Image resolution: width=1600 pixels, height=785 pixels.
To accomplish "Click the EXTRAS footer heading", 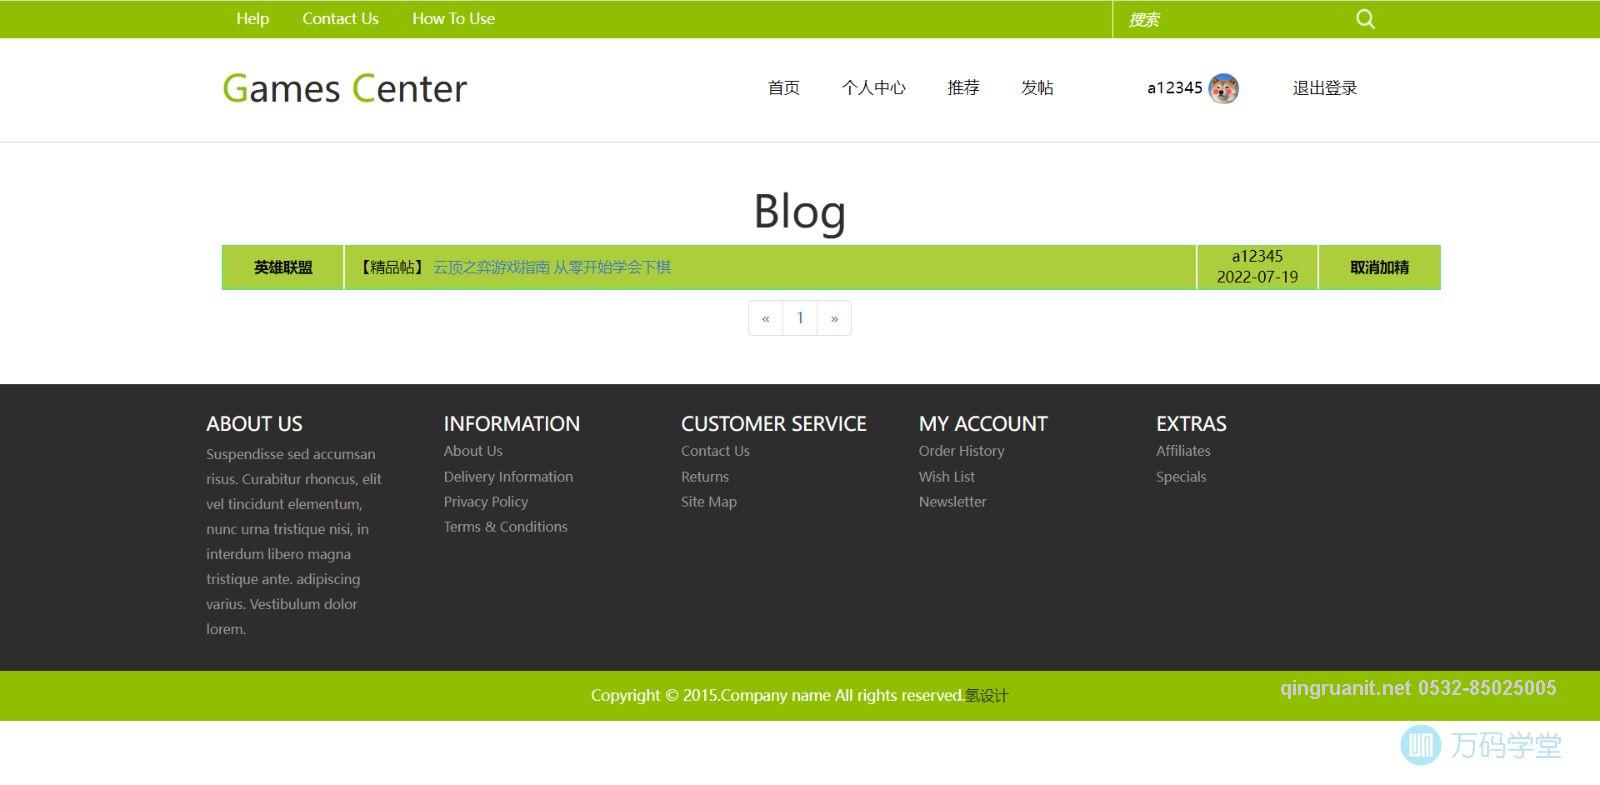I will pos(1191,424).
